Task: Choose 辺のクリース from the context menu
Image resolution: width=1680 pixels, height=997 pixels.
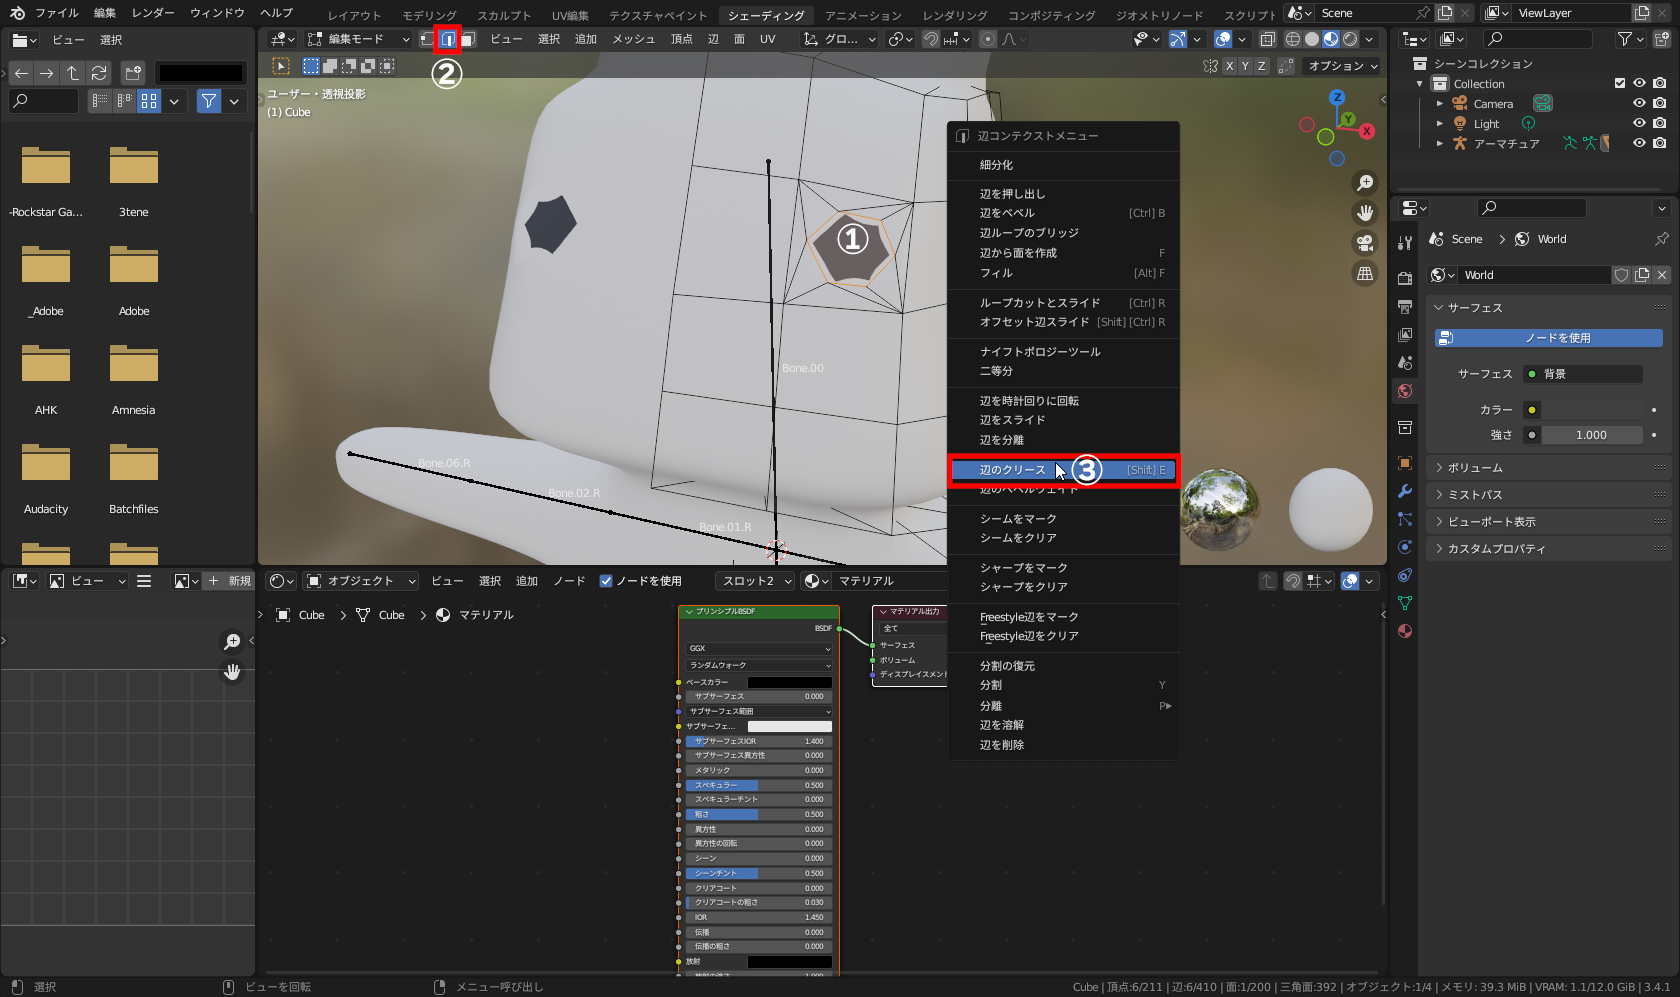Action: point(1064,470)
